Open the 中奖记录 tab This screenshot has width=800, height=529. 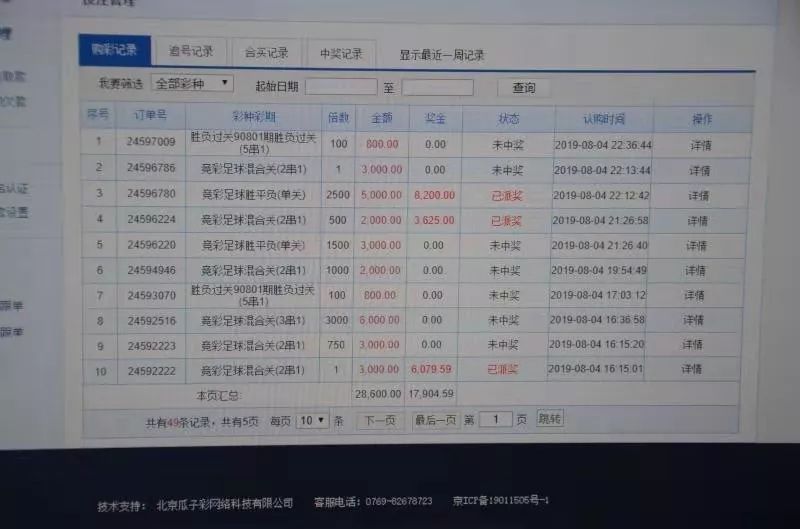coord(341,53)
